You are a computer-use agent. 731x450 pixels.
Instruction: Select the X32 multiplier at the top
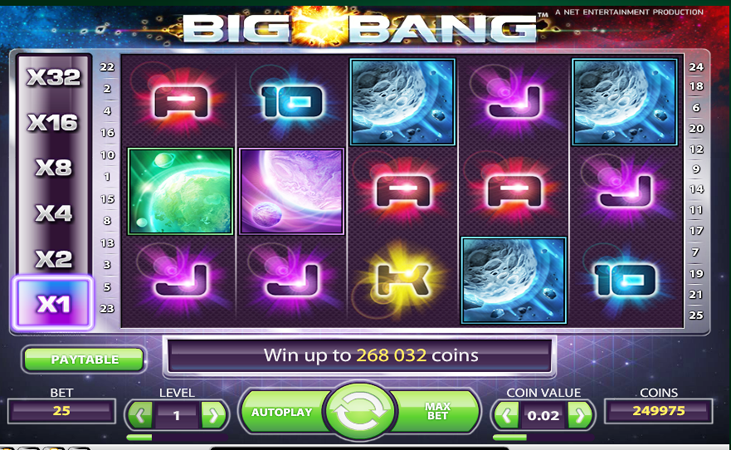(x=53, y=77)
